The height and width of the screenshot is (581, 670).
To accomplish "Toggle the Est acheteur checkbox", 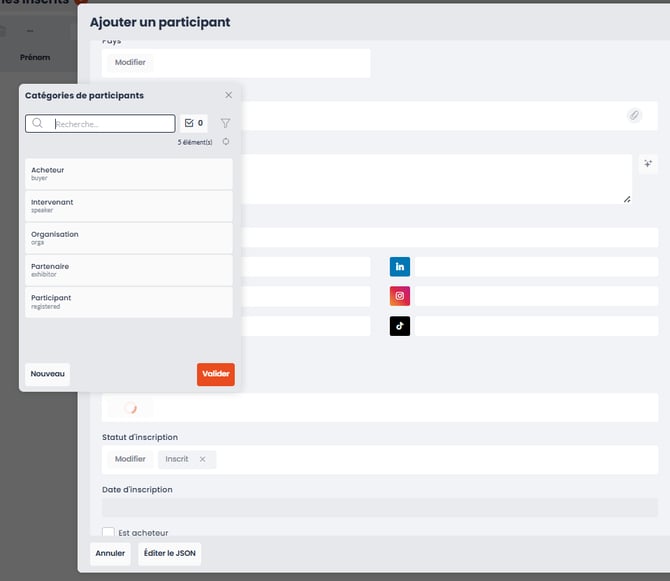I will tap(108, 533).
